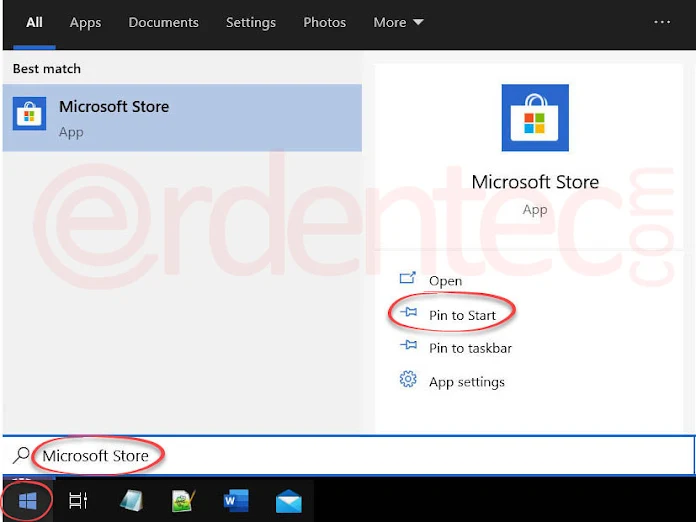This screenshot has height=522, width=696.
Task: Choose Pin to taskbar
Action: pos(456,348)
